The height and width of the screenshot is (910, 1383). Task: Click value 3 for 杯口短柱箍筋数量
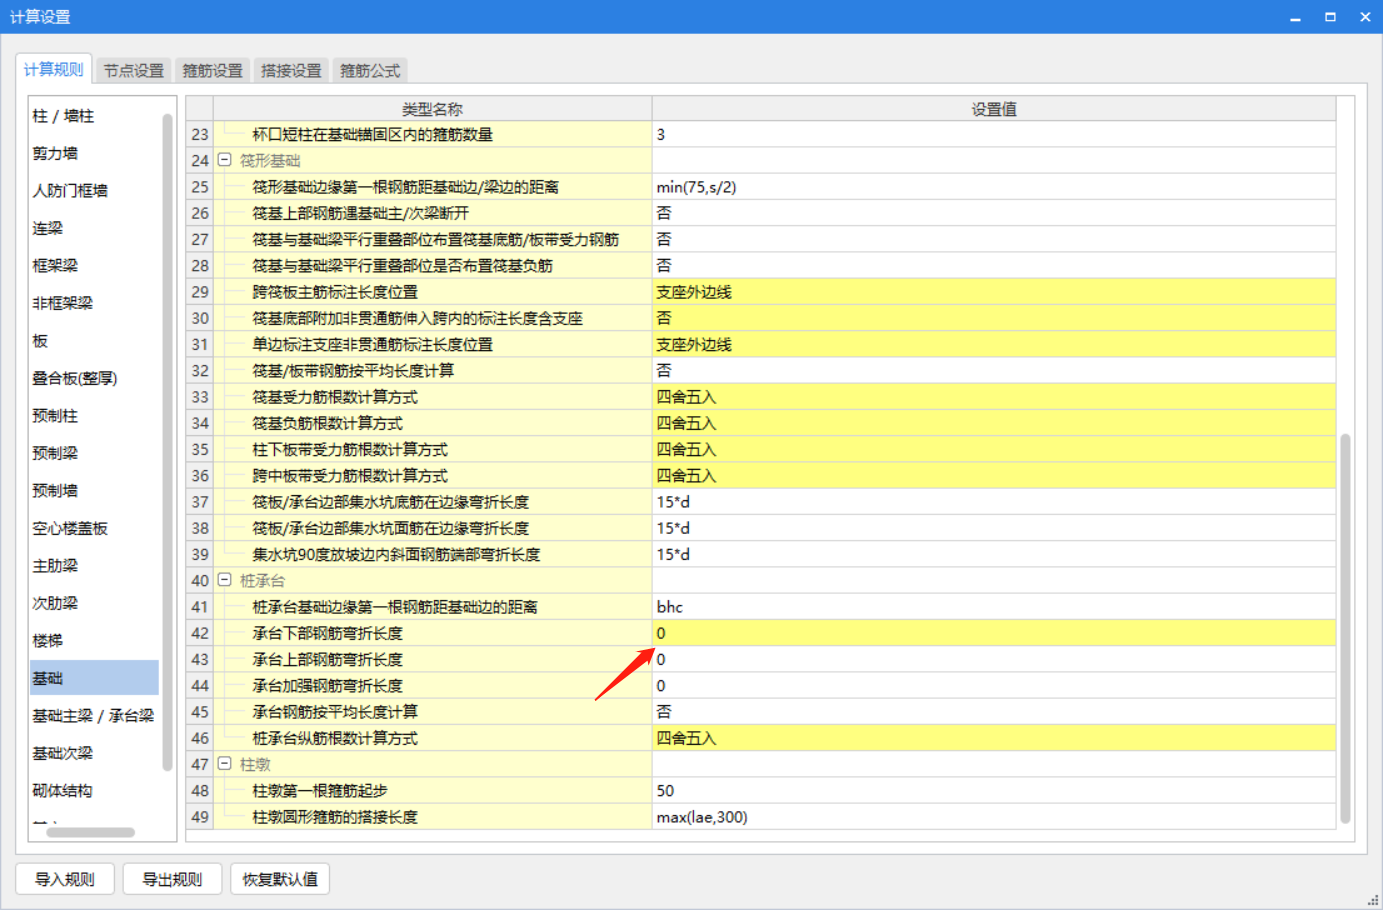pos(994,134)
